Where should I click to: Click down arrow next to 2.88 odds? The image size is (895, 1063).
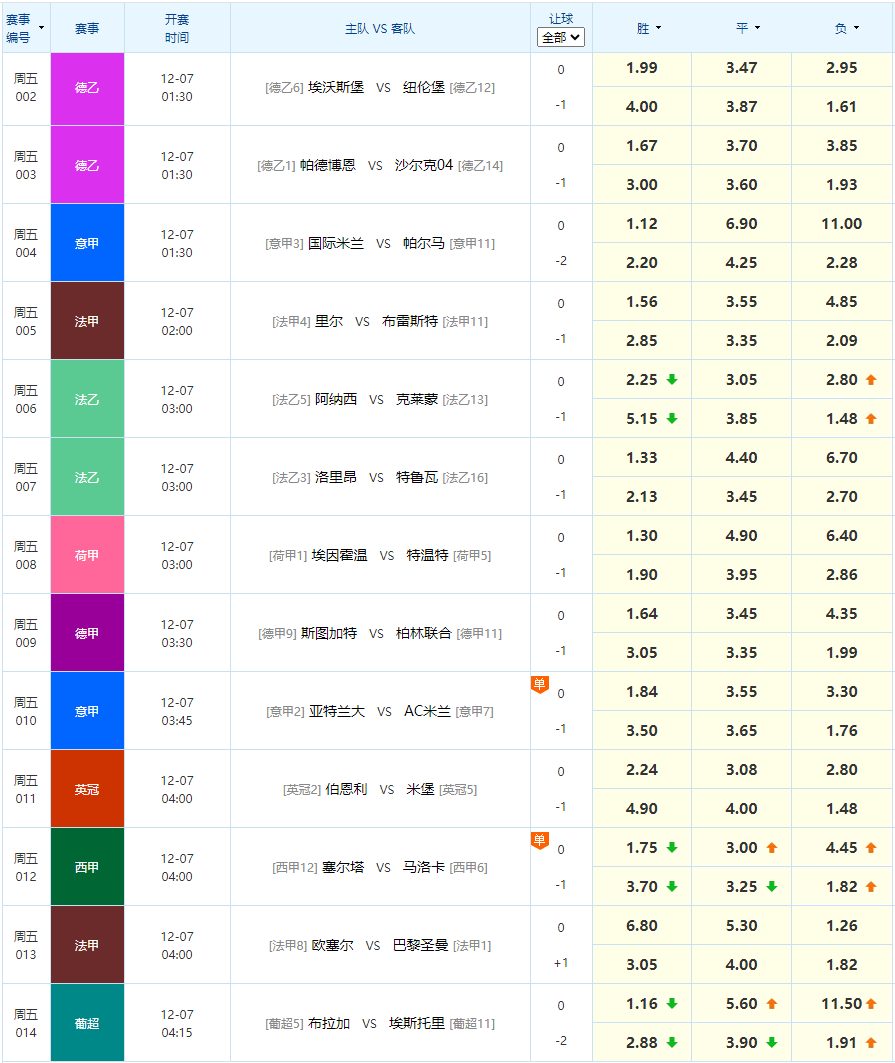pos(672,1042)
